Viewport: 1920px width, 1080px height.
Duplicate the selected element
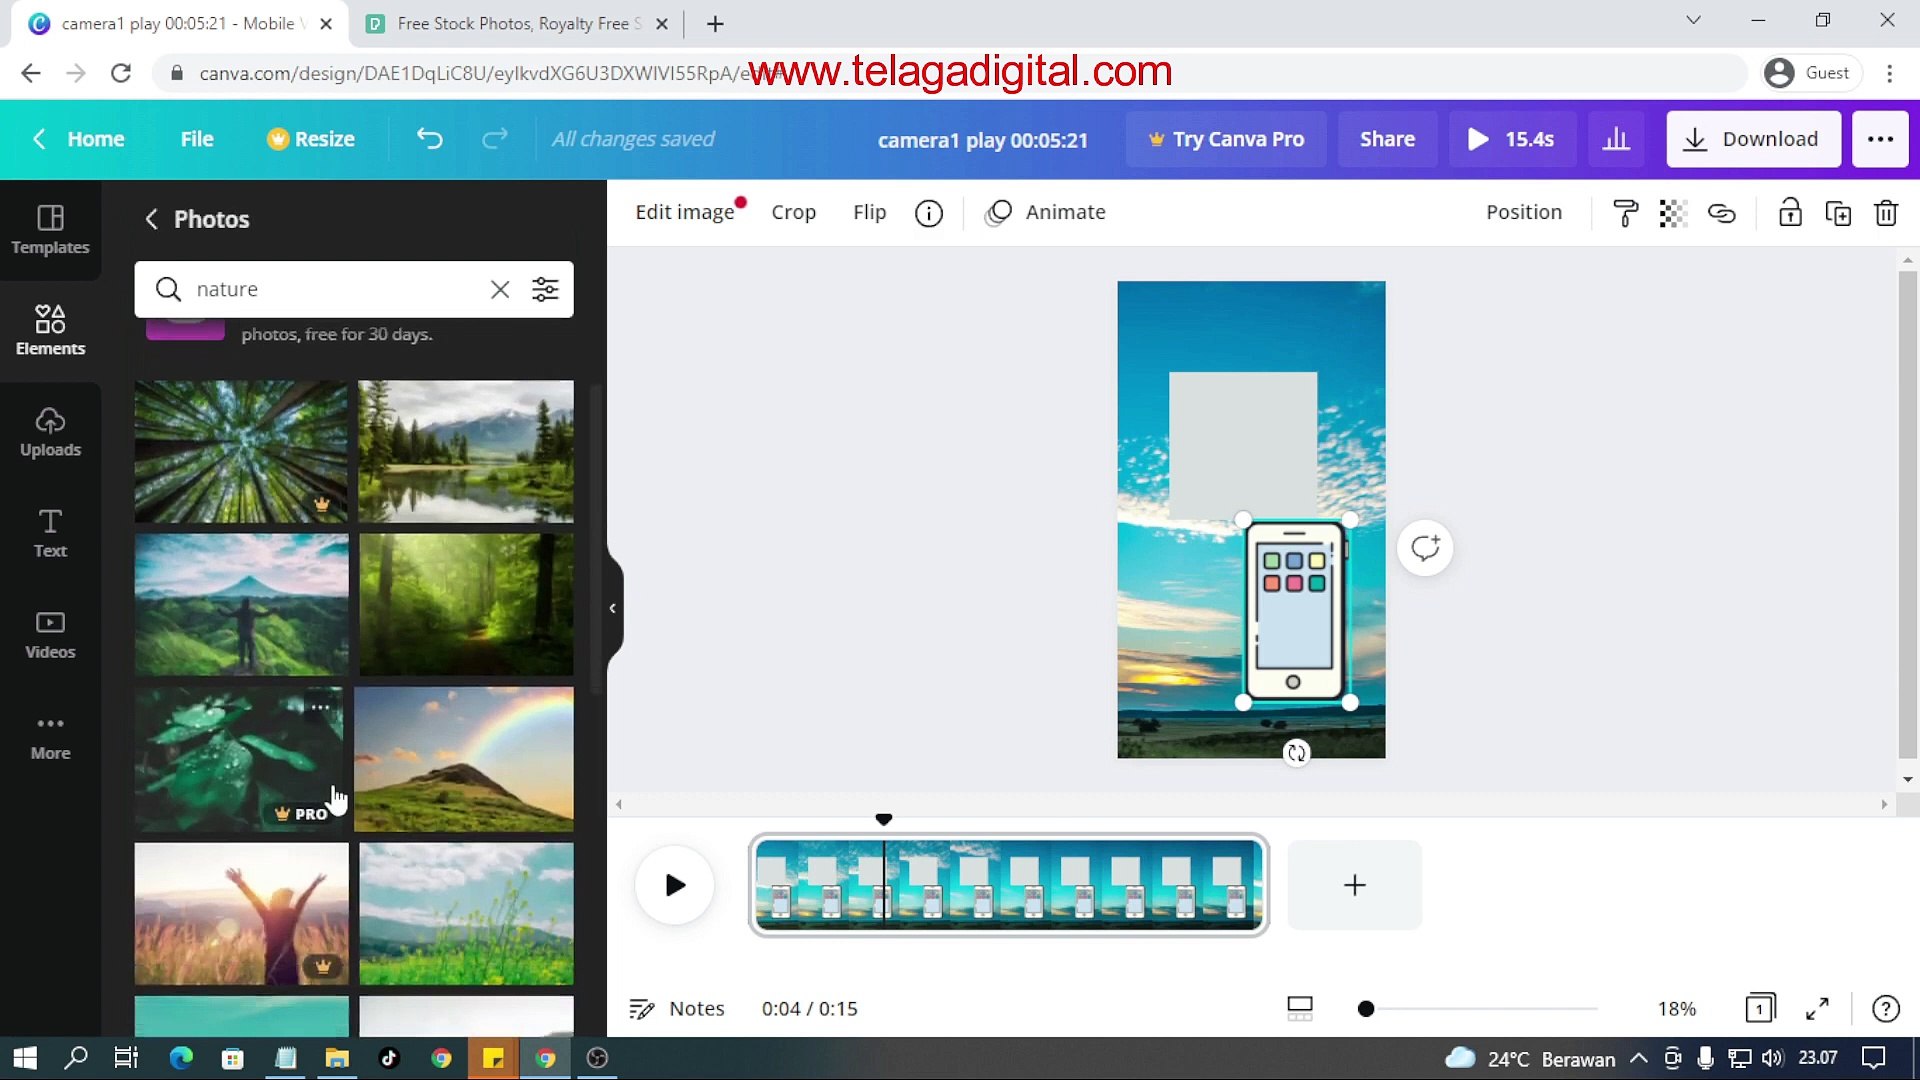click(1838, 212)
